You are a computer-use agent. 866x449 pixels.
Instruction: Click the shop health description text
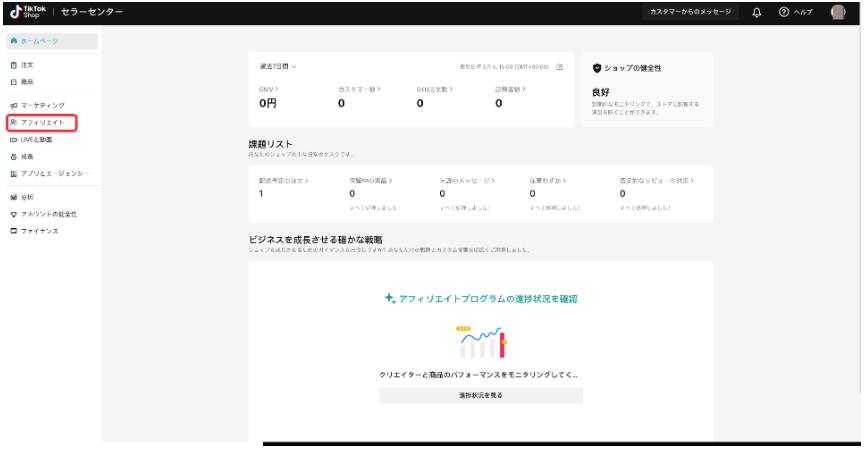(x=645, y=108)
